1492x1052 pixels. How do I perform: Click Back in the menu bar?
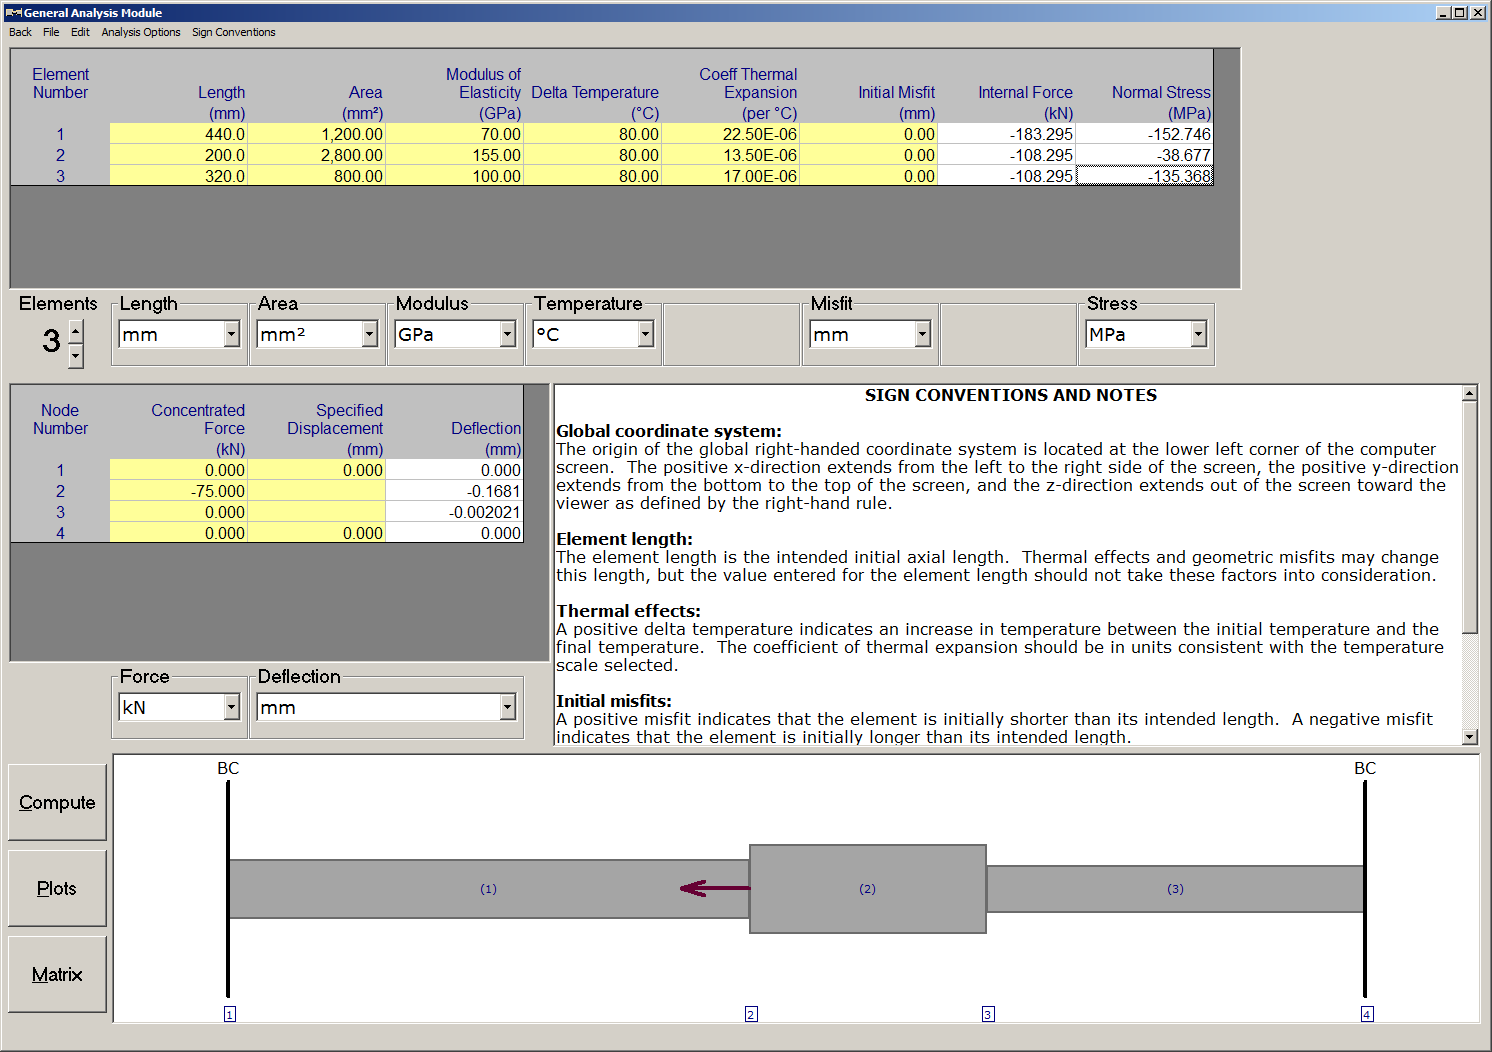19,32
